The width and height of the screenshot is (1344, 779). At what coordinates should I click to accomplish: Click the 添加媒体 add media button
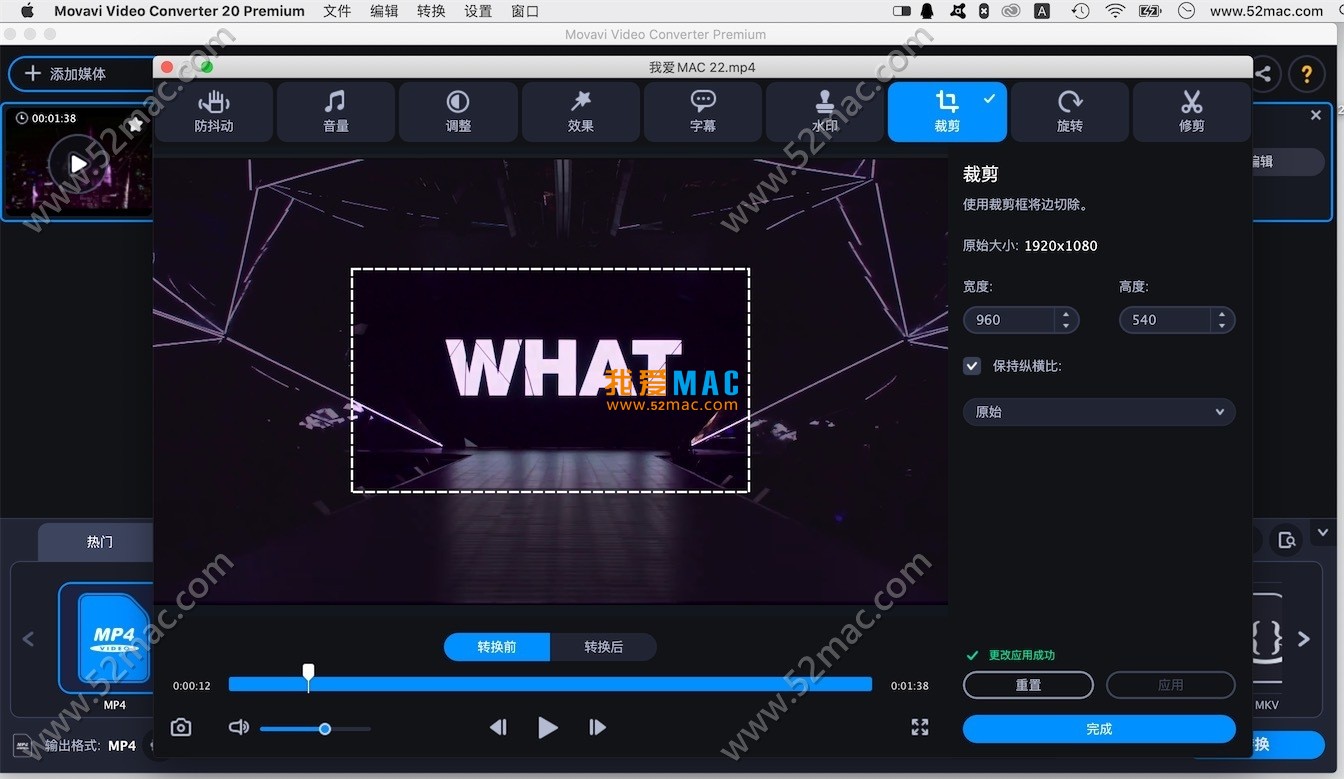tap(81, 74)
